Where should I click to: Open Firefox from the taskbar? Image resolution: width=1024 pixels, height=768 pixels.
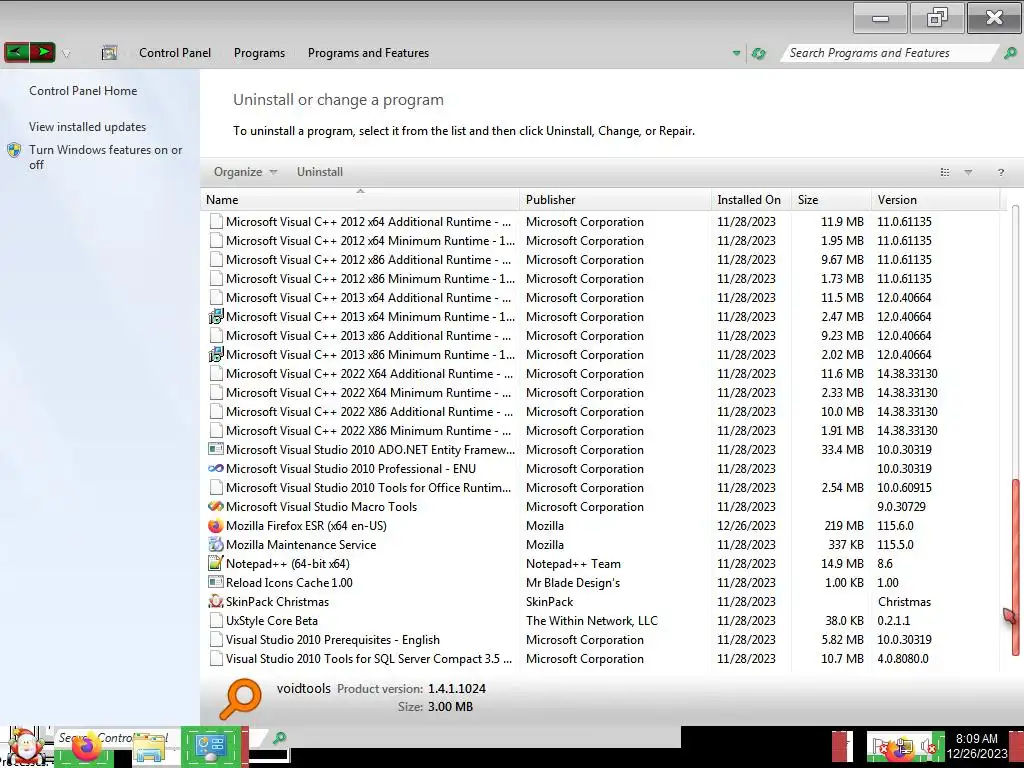click(x=86, y=748)
